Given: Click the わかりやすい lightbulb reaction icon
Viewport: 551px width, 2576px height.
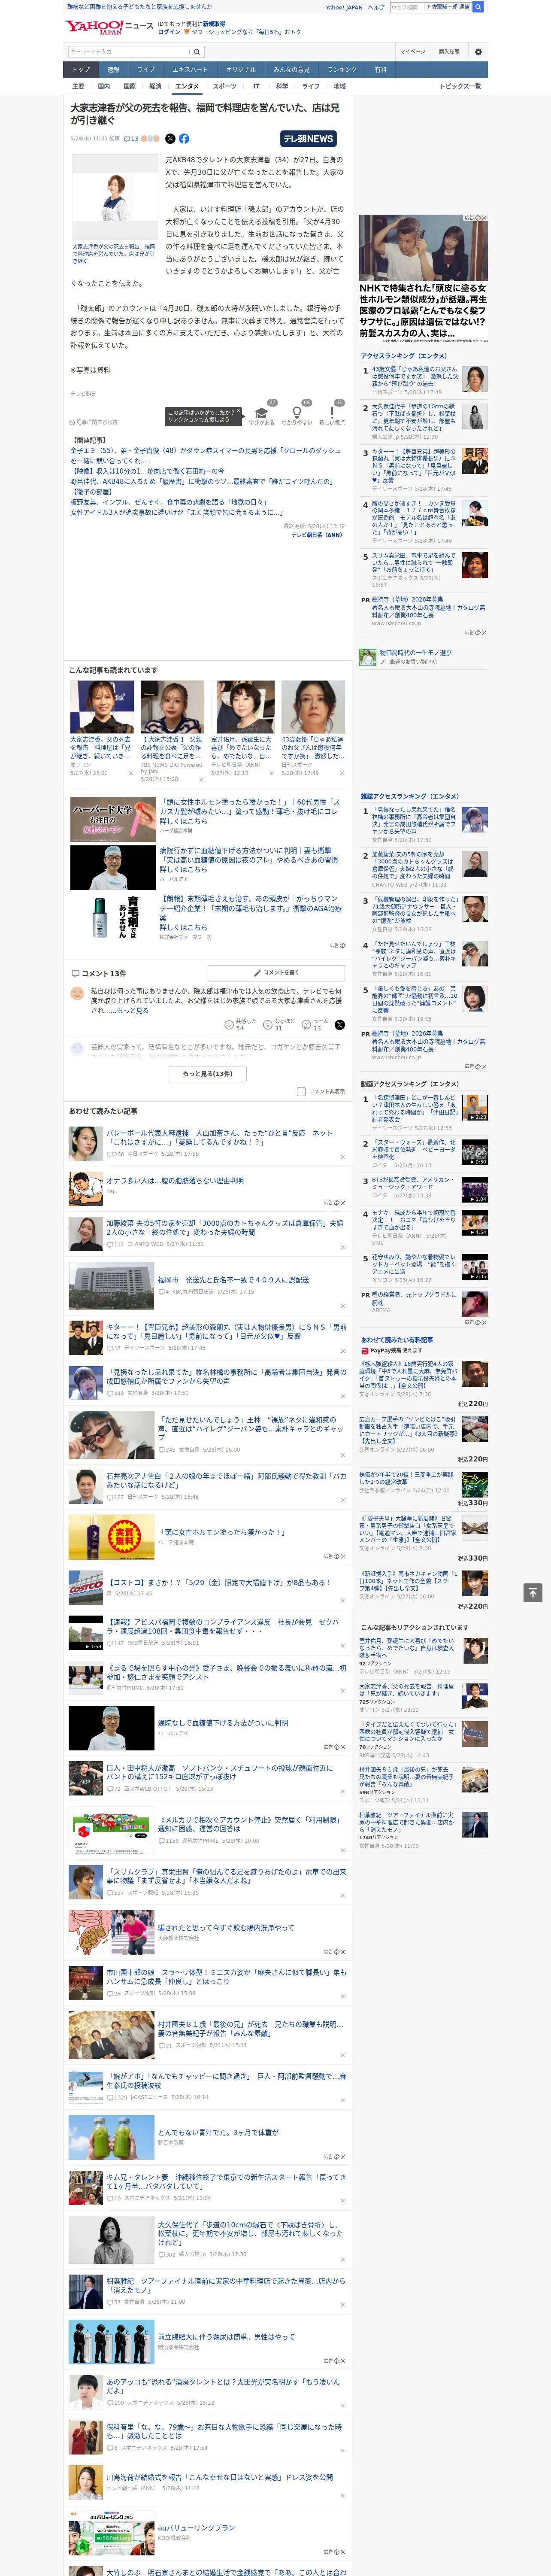Looking at the screenshot, I should pos(296,412).
